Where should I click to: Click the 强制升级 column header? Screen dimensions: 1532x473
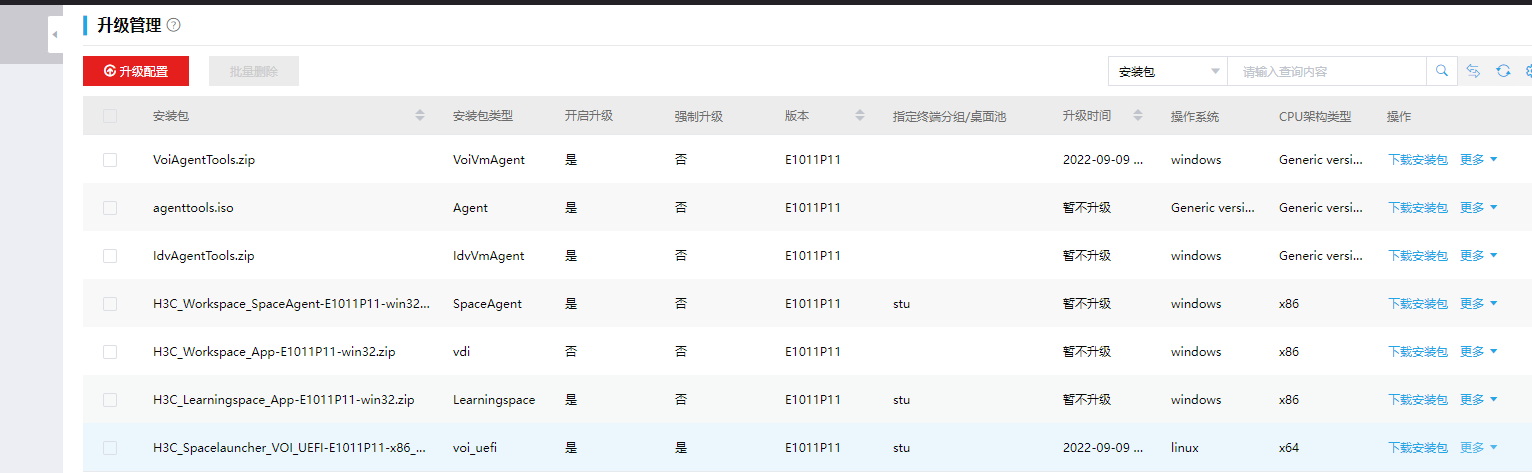pyautogui.click(x=699, y=116)
